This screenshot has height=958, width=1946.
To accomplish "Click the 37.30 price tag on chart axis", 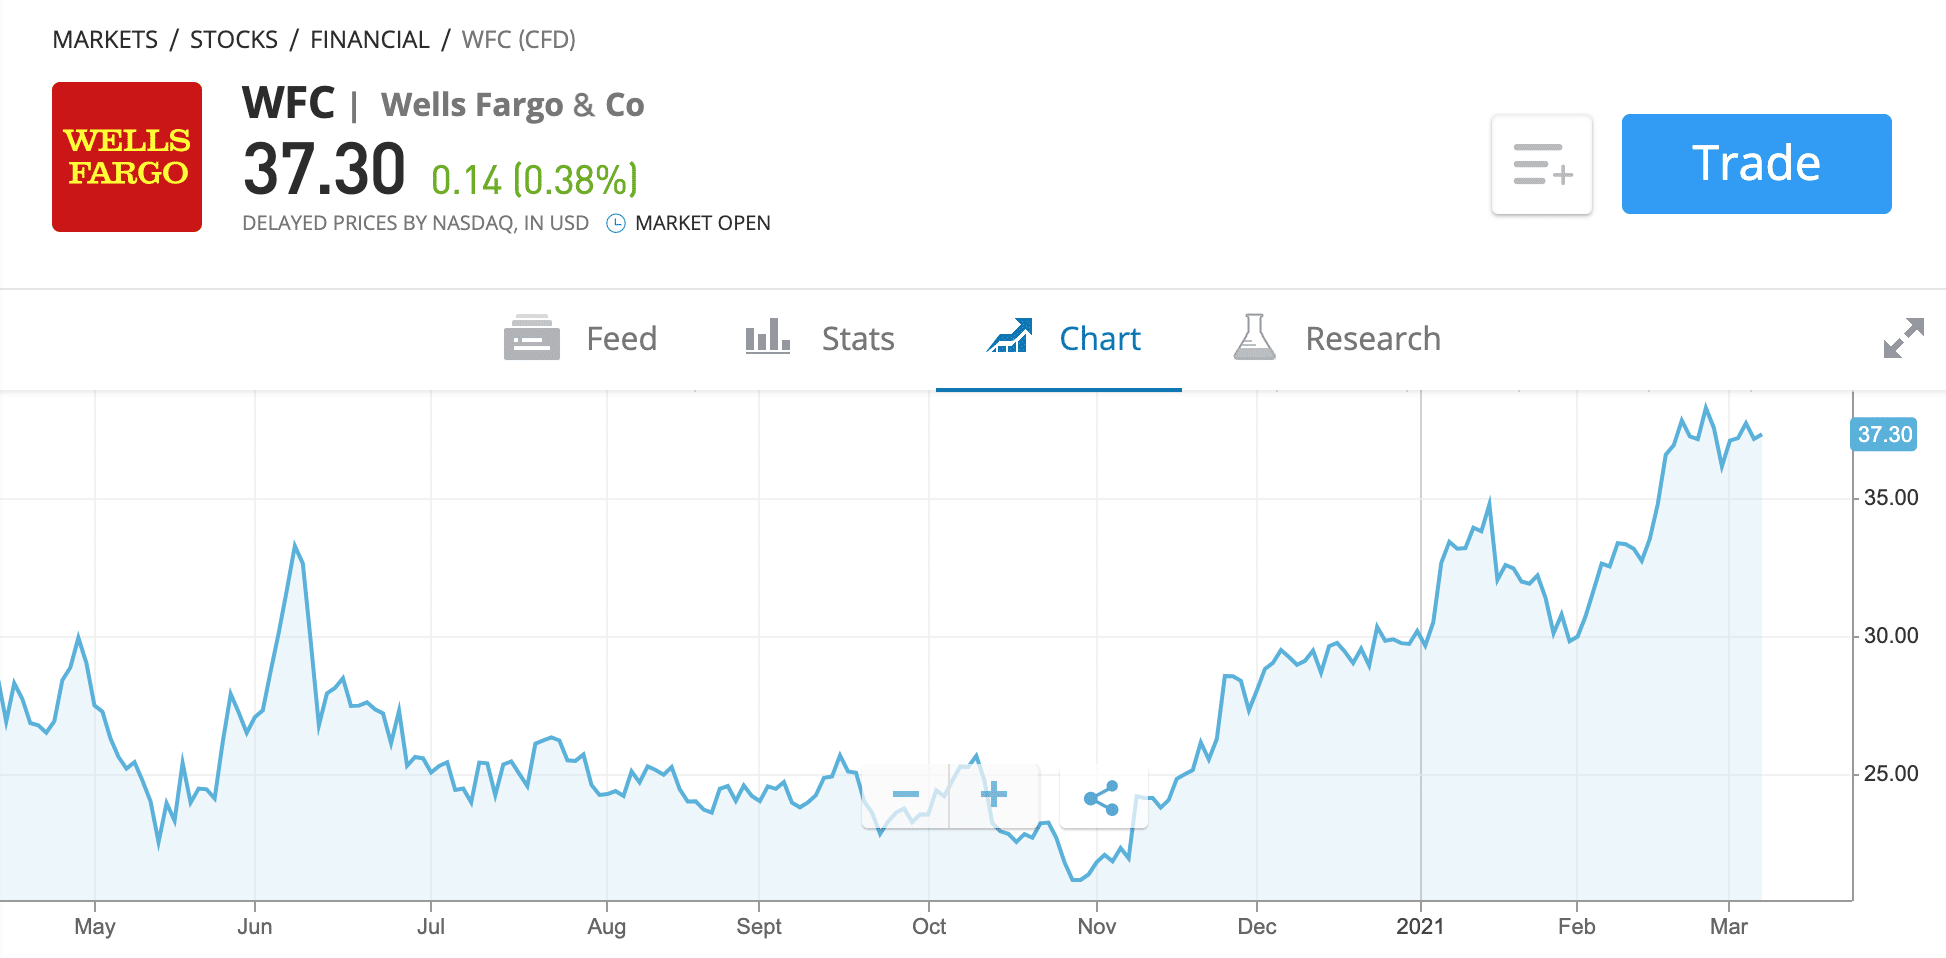I will pyautogui.click(x=1884, y=434).
